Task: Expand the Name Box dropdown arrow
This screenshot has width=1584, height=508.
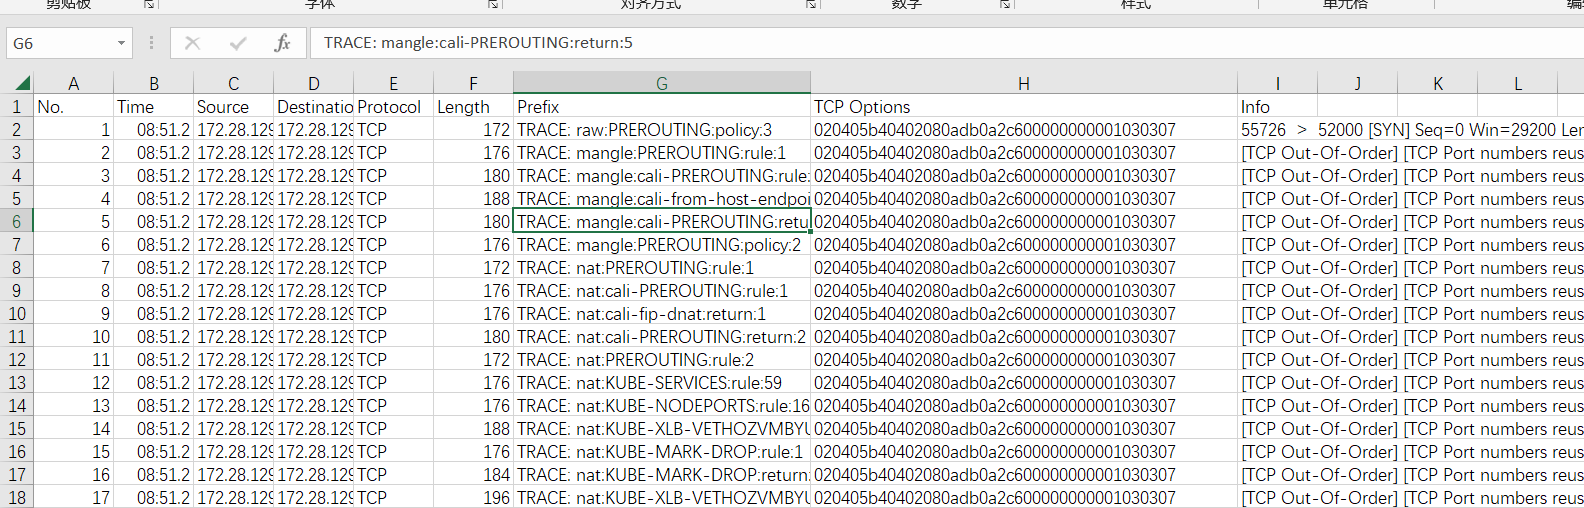Action: (121, 43)
